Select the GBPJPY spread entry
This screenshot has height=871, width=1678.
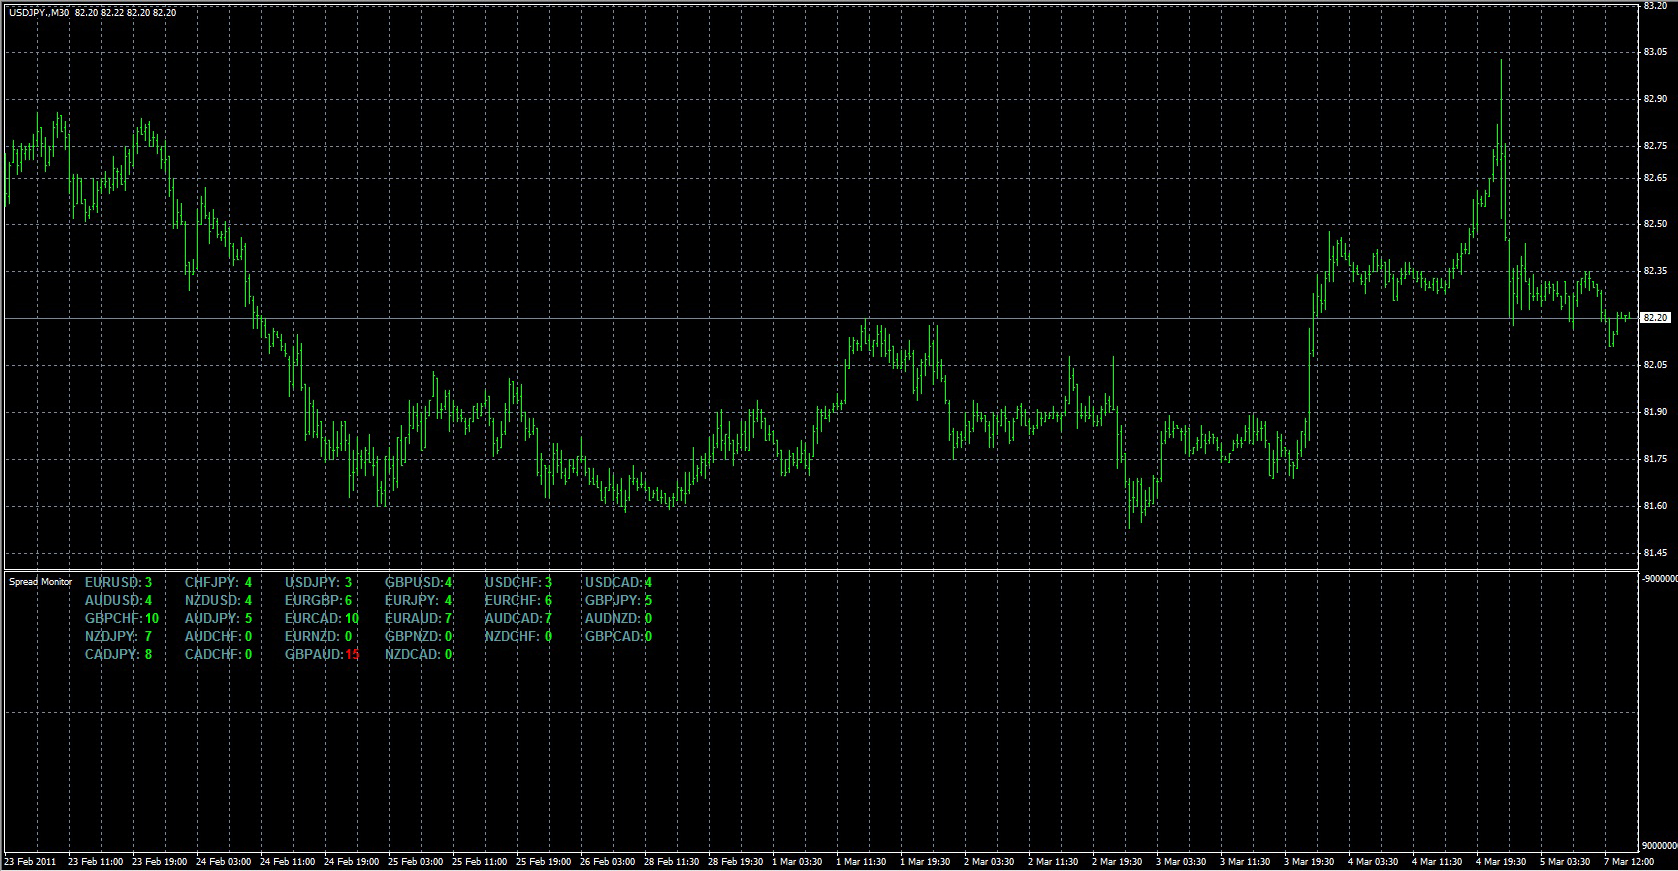618,600
